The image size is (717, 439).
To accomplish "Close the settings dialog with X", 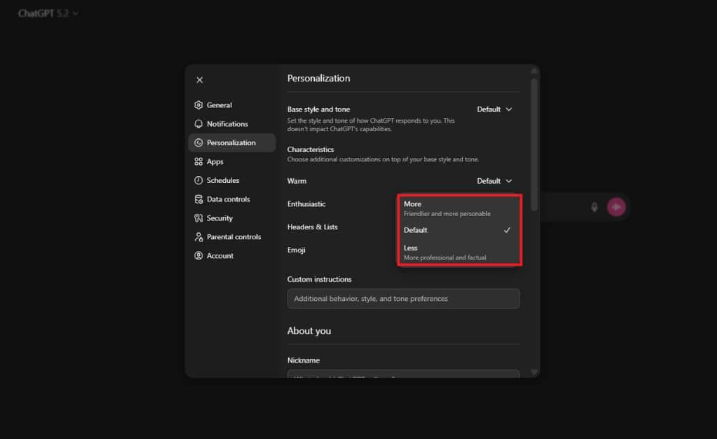I will 199,79.
